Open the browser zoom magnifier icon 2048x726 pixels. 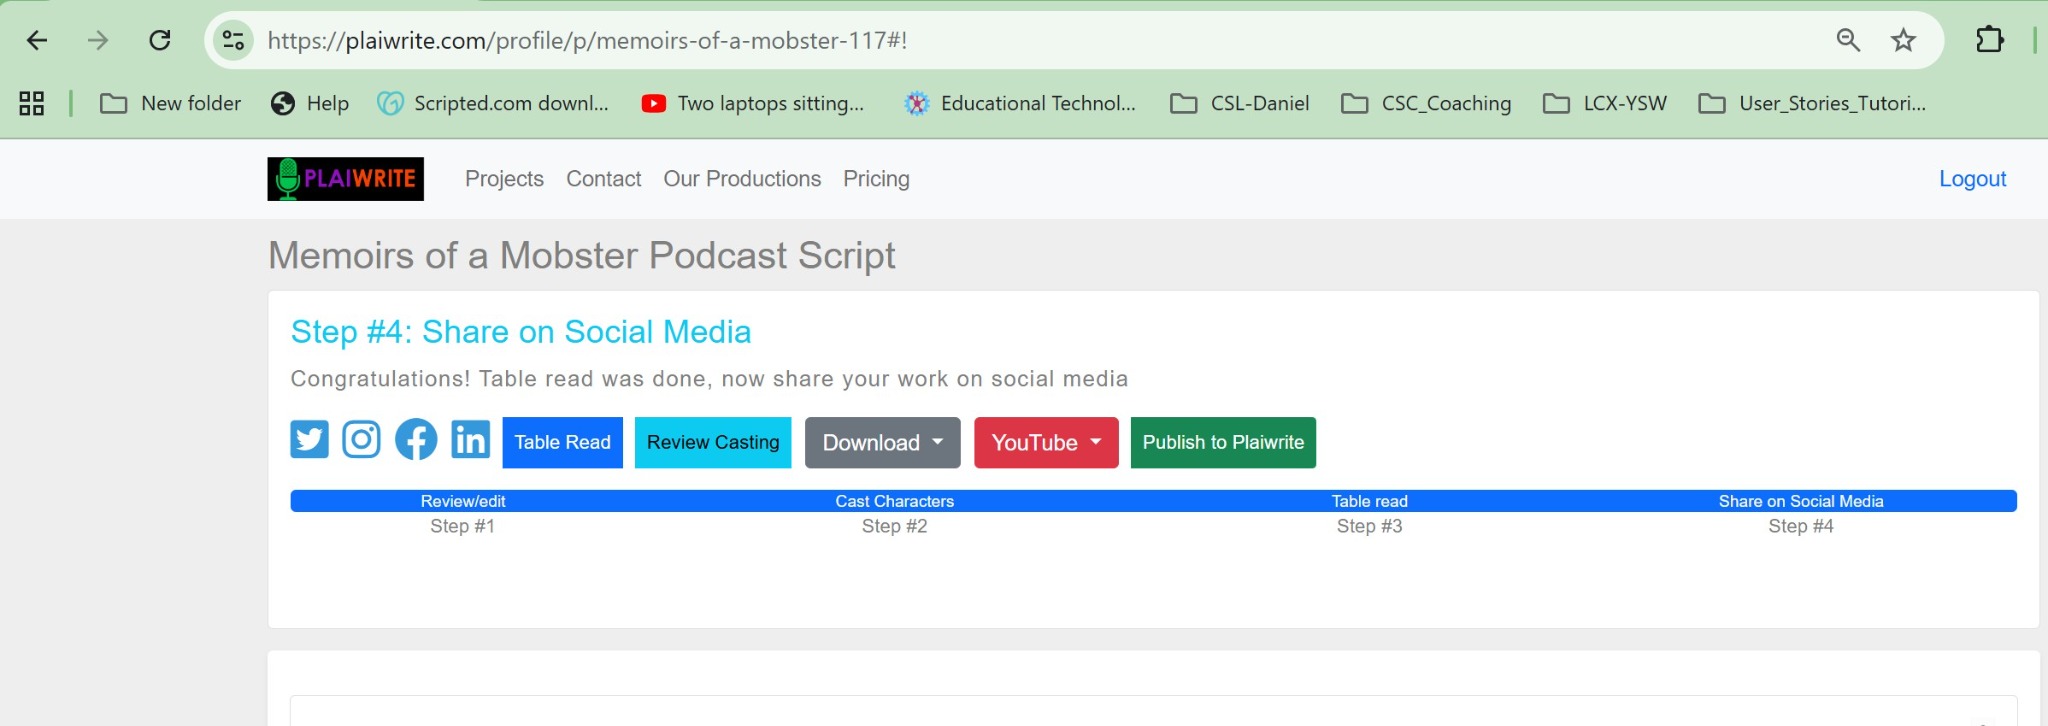(x=1848, y=40)
